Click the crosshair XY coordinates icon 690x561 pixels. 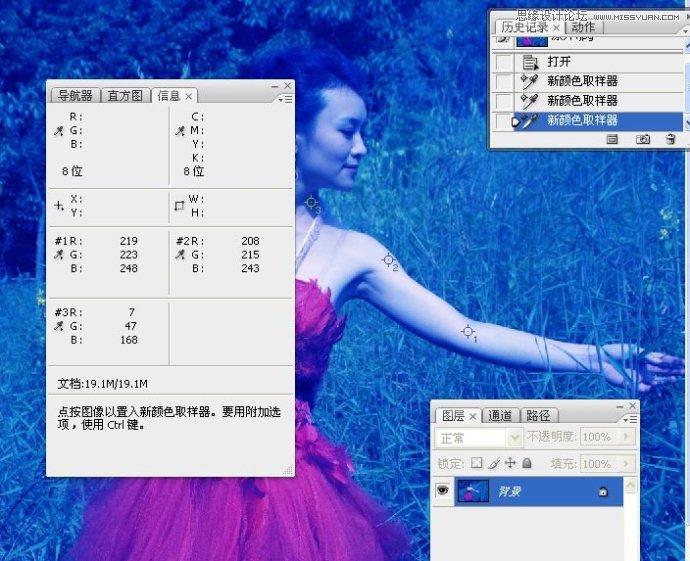click(59, 205)
